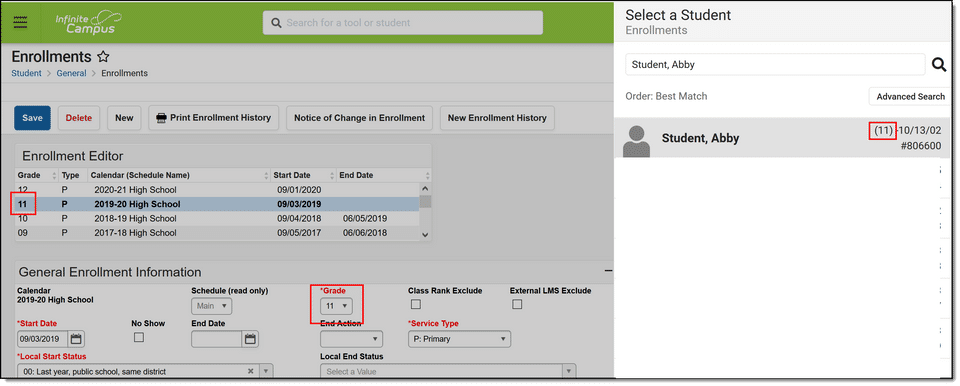Open the Grade dropdown
The width and height of the screenshot is (960, 386).
tap(336, 305)
